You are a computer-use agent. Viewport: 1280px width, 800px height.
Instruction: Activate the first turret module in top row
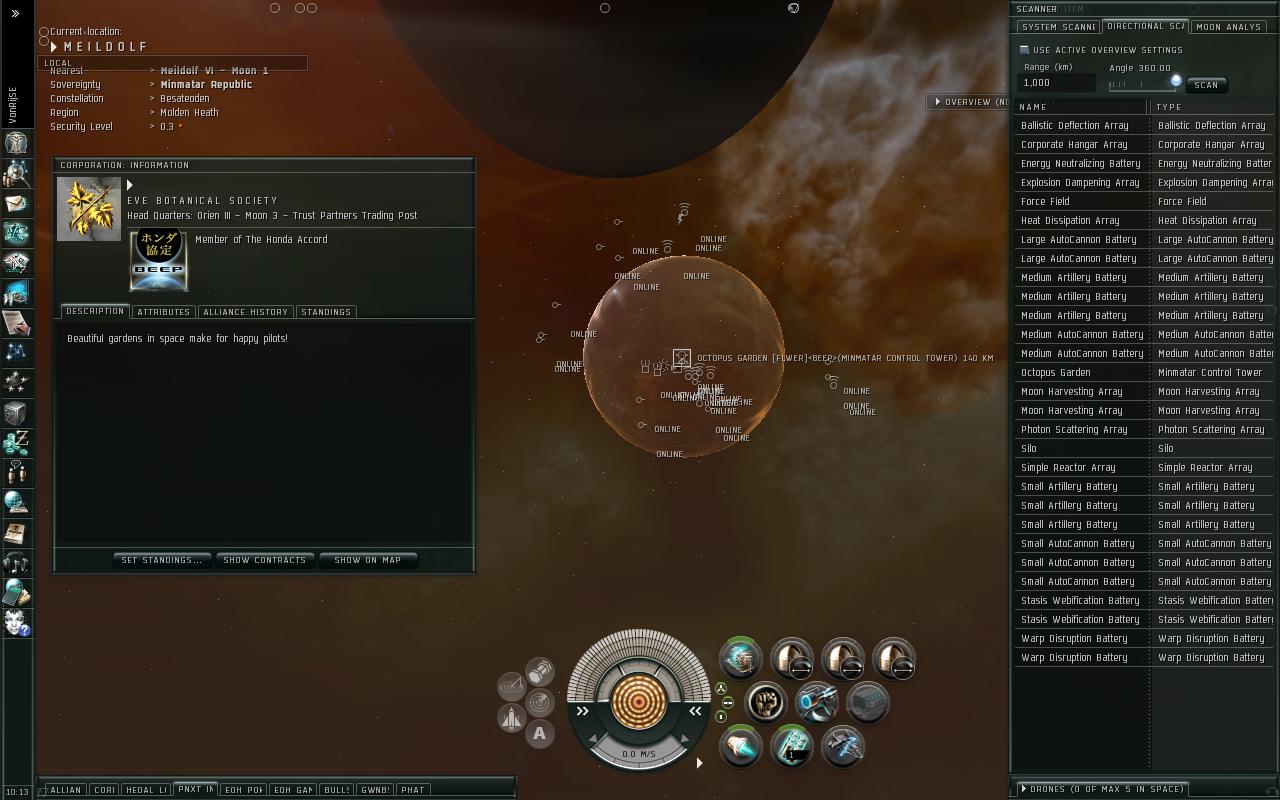pyautogui.click(x=792, y=659)
